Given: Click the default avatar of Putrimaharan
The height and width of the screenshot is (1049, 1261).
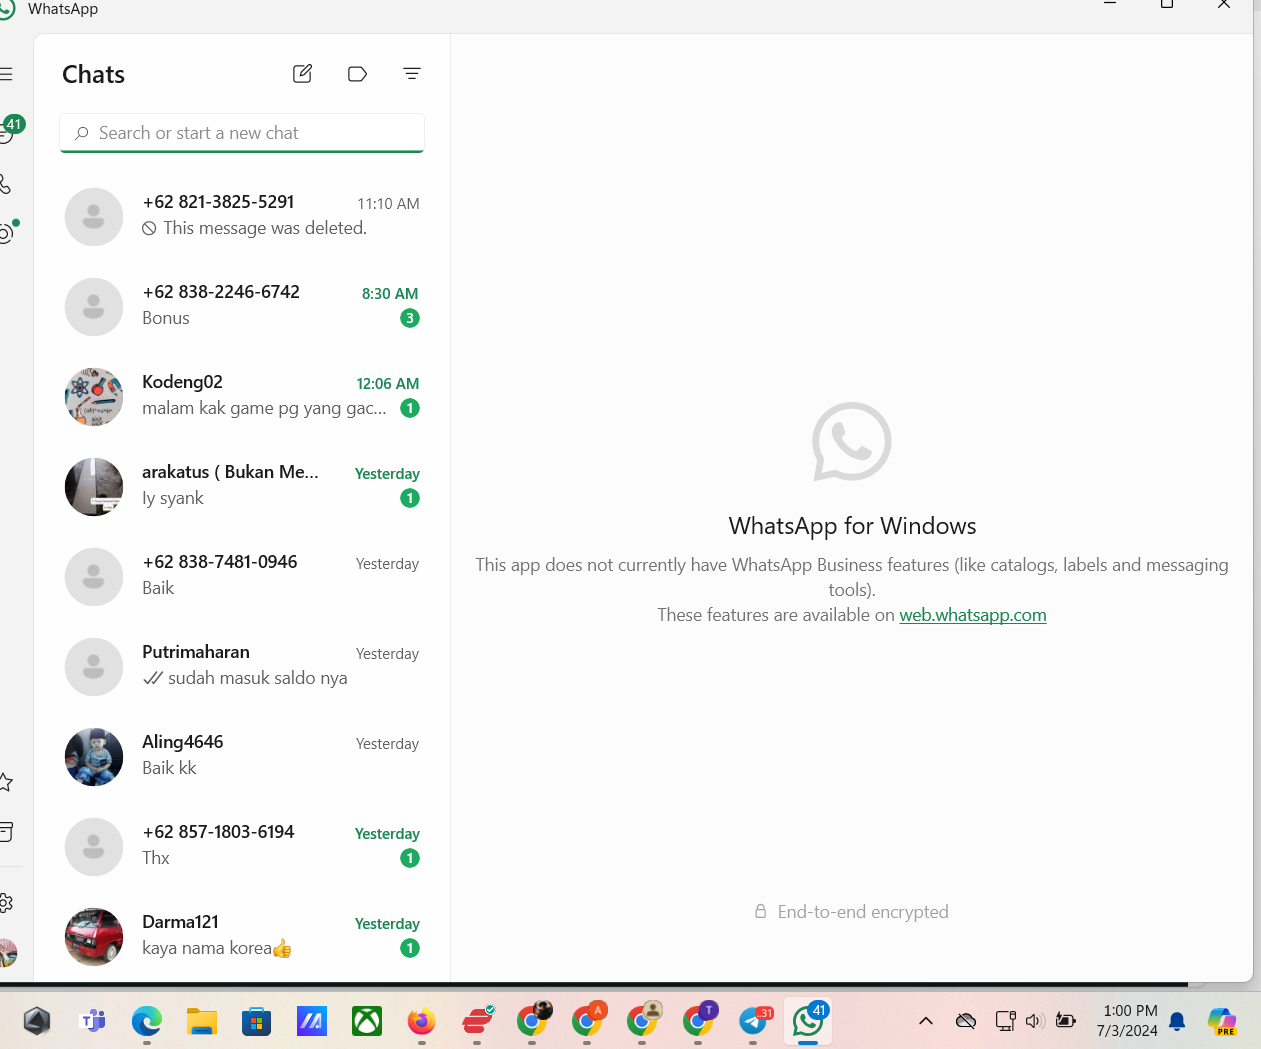Looking at the screenshot, I should (94, 667).
